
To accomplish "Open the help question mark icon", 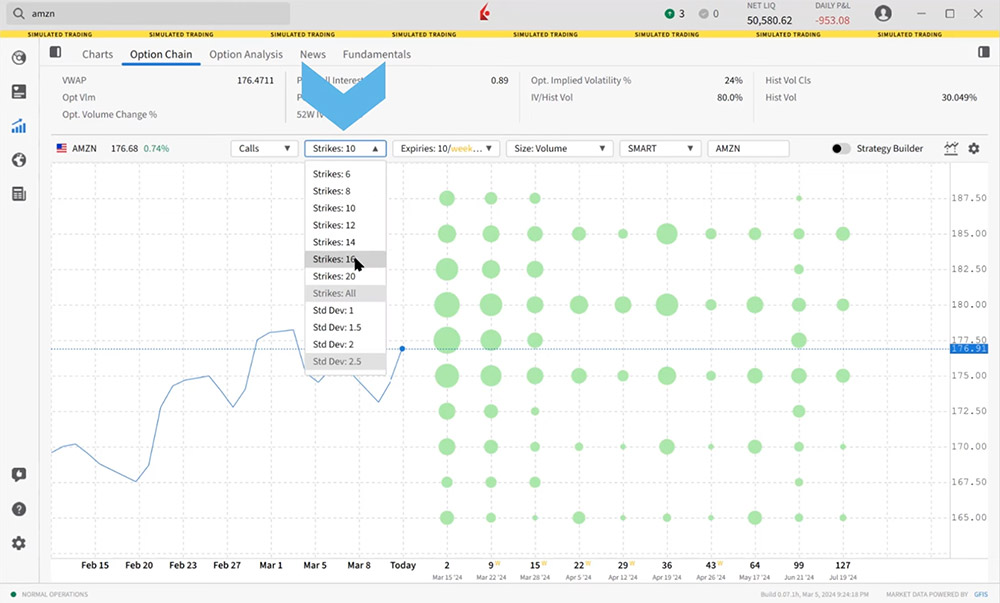I will 18,509.
